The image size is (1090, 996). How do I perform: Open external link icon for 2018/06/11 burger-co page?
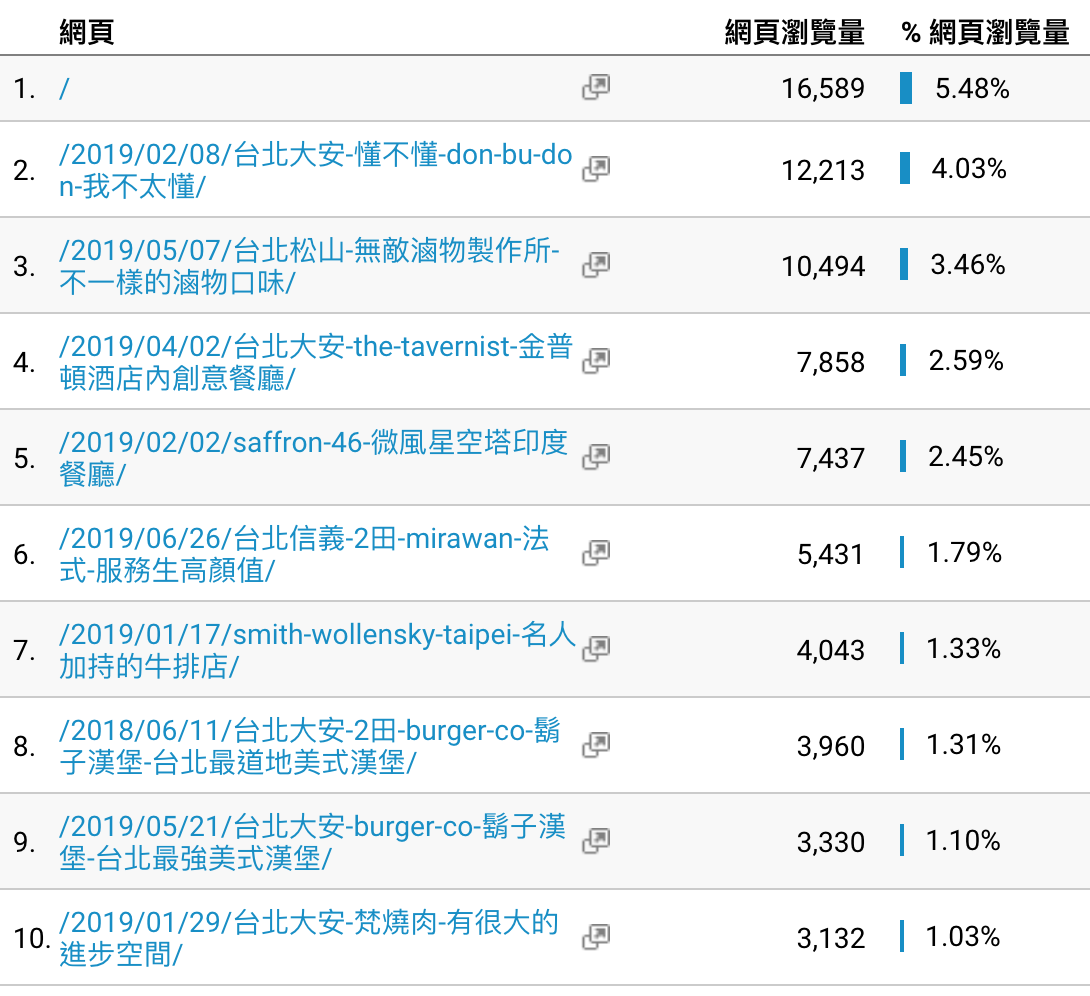tap(596, 745)
